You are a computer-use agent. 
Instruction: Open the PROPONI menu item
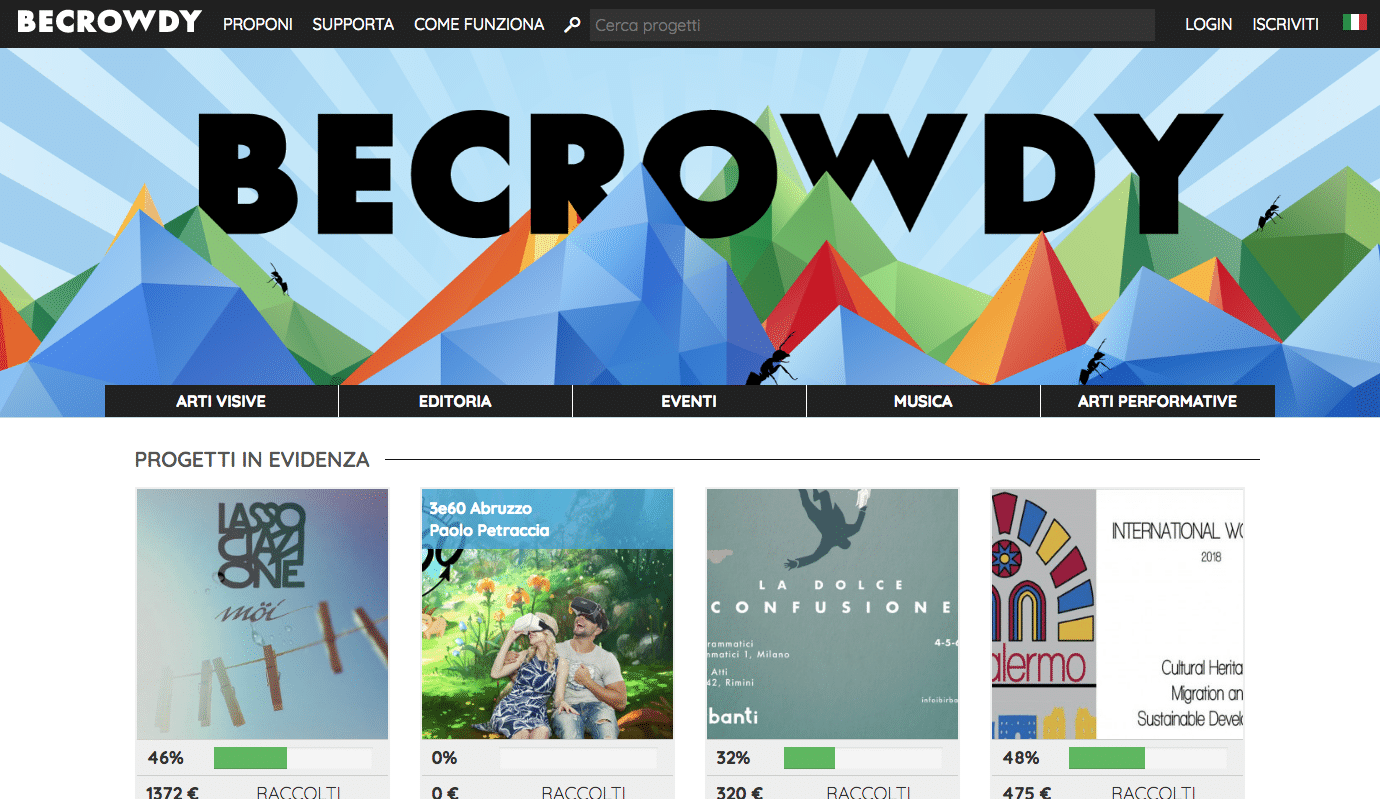coord(257,24)
